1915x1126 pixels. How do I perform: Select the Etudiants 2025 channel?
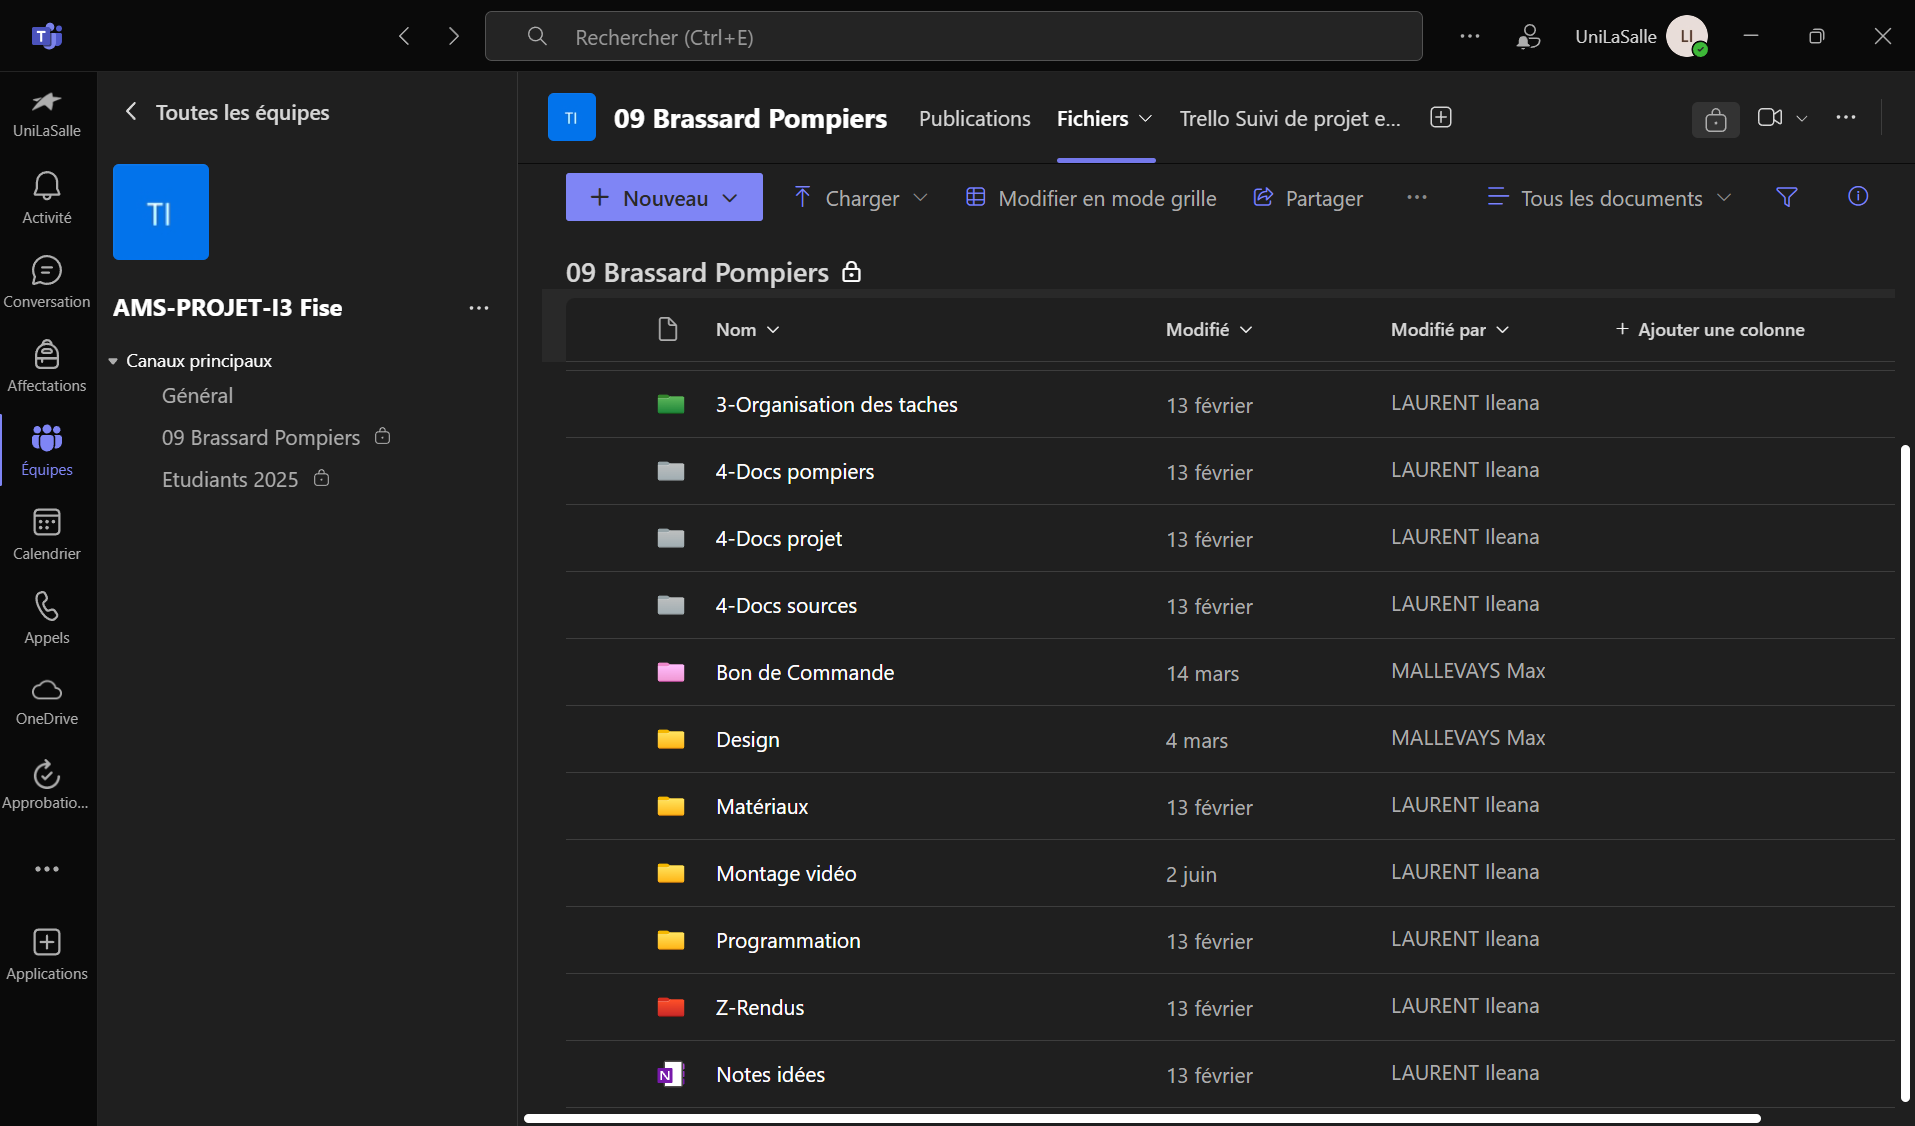[x=230, y=480]
